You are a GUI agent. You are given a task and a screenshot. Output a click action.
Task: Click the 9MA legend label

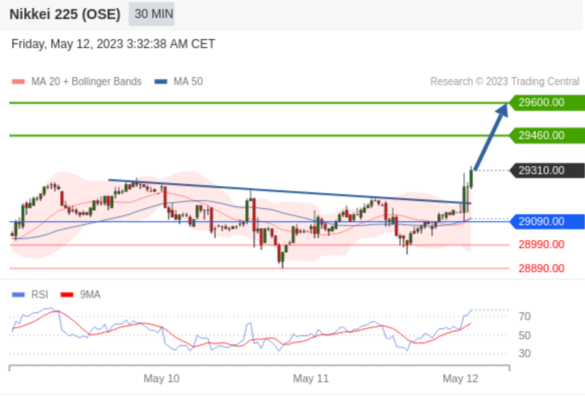coord(90,295)
